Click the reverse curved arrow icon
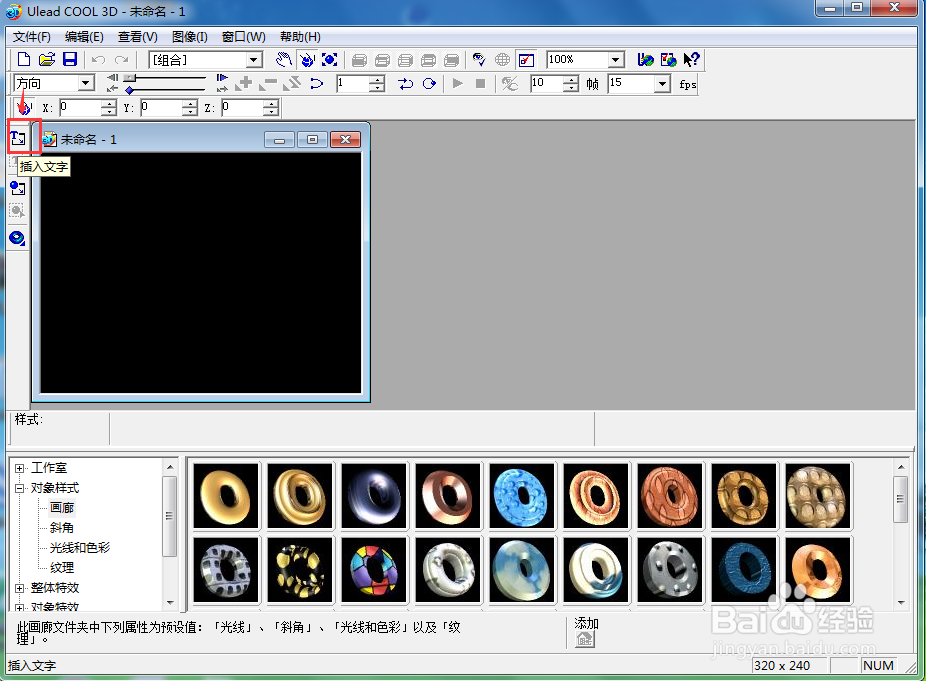The width and height of the screenshot is (926, 681). (x=317, y=84)
